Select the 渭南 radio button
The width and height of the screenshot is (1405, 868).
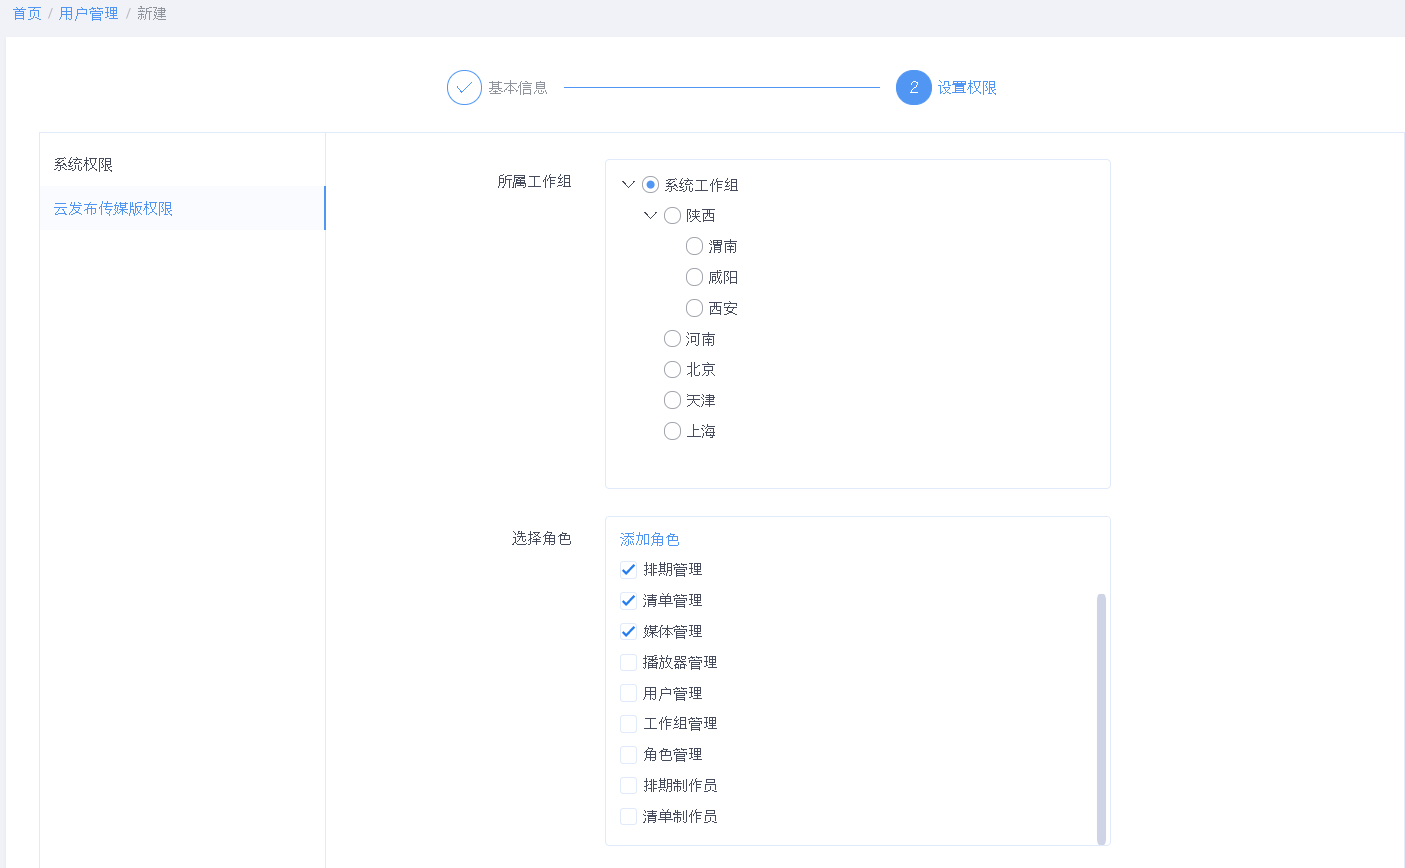pos(694,246)
